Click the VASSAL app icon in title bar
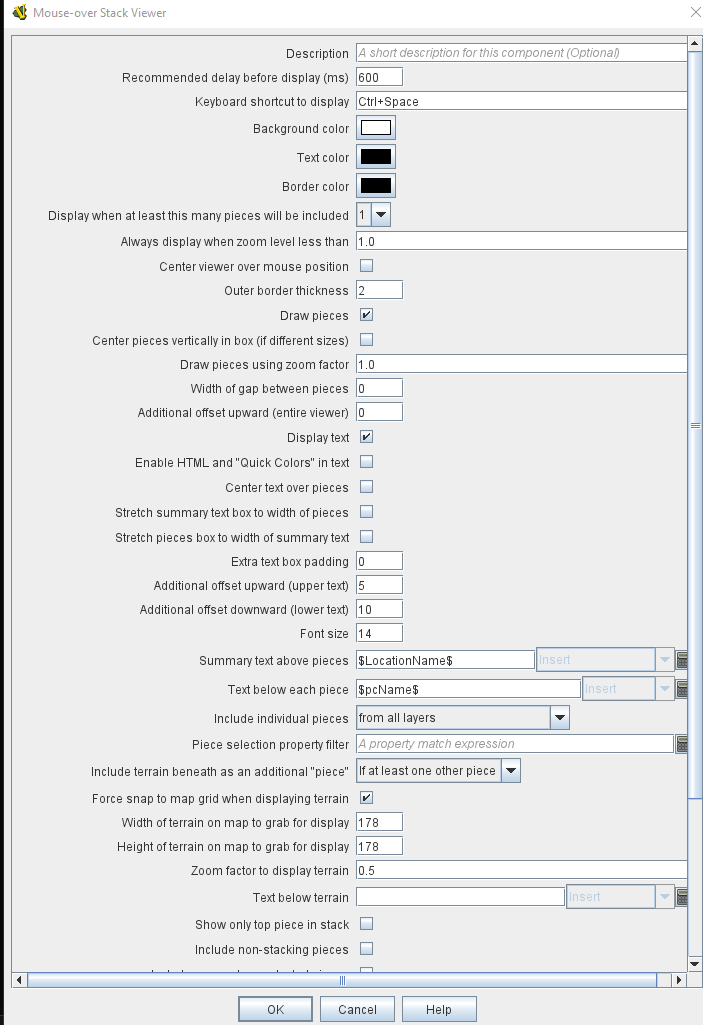Viewport: 703px width, 1025px height. pyautogui.click(x=20, y=12)
